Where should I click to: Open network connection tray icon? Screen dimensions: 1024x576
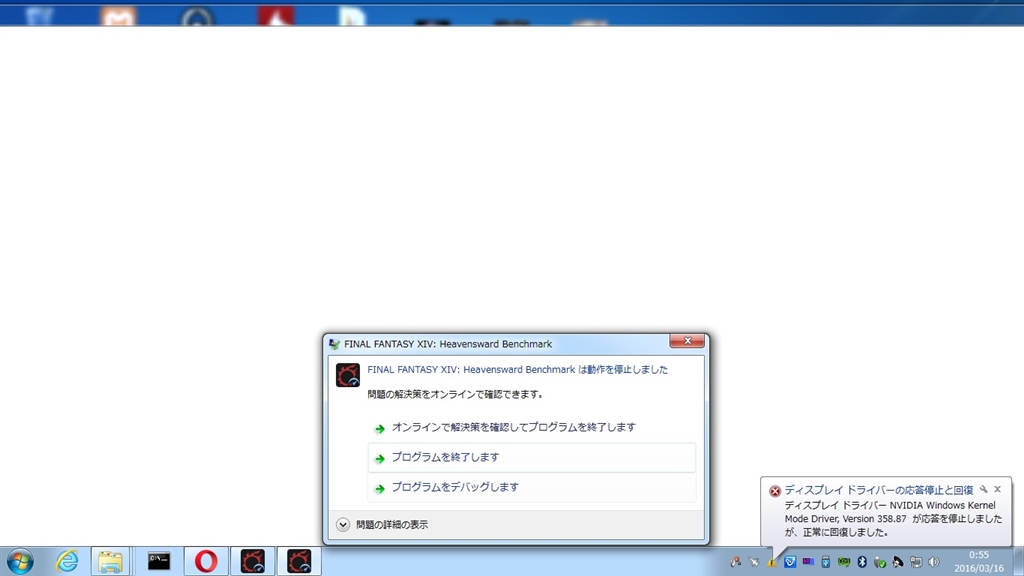916,562
